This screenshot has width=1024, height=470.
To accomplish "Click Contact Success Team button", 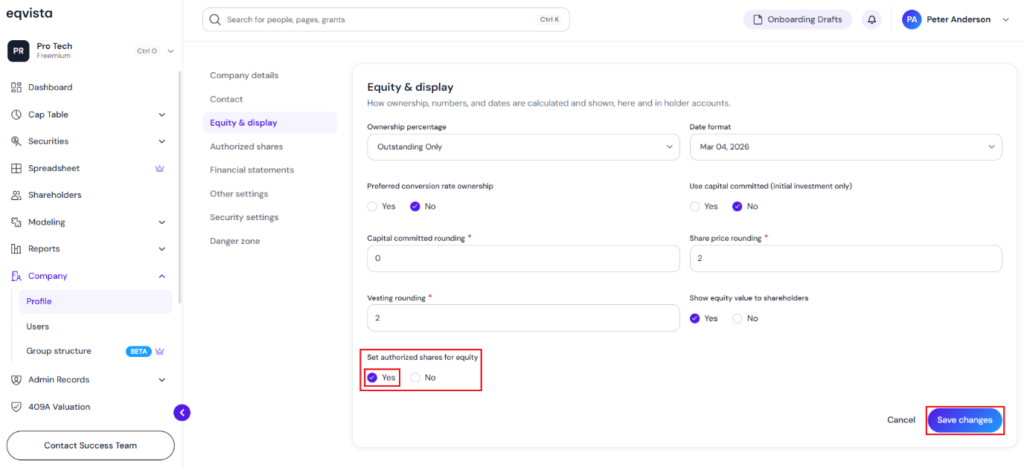I will coord(91,446).
